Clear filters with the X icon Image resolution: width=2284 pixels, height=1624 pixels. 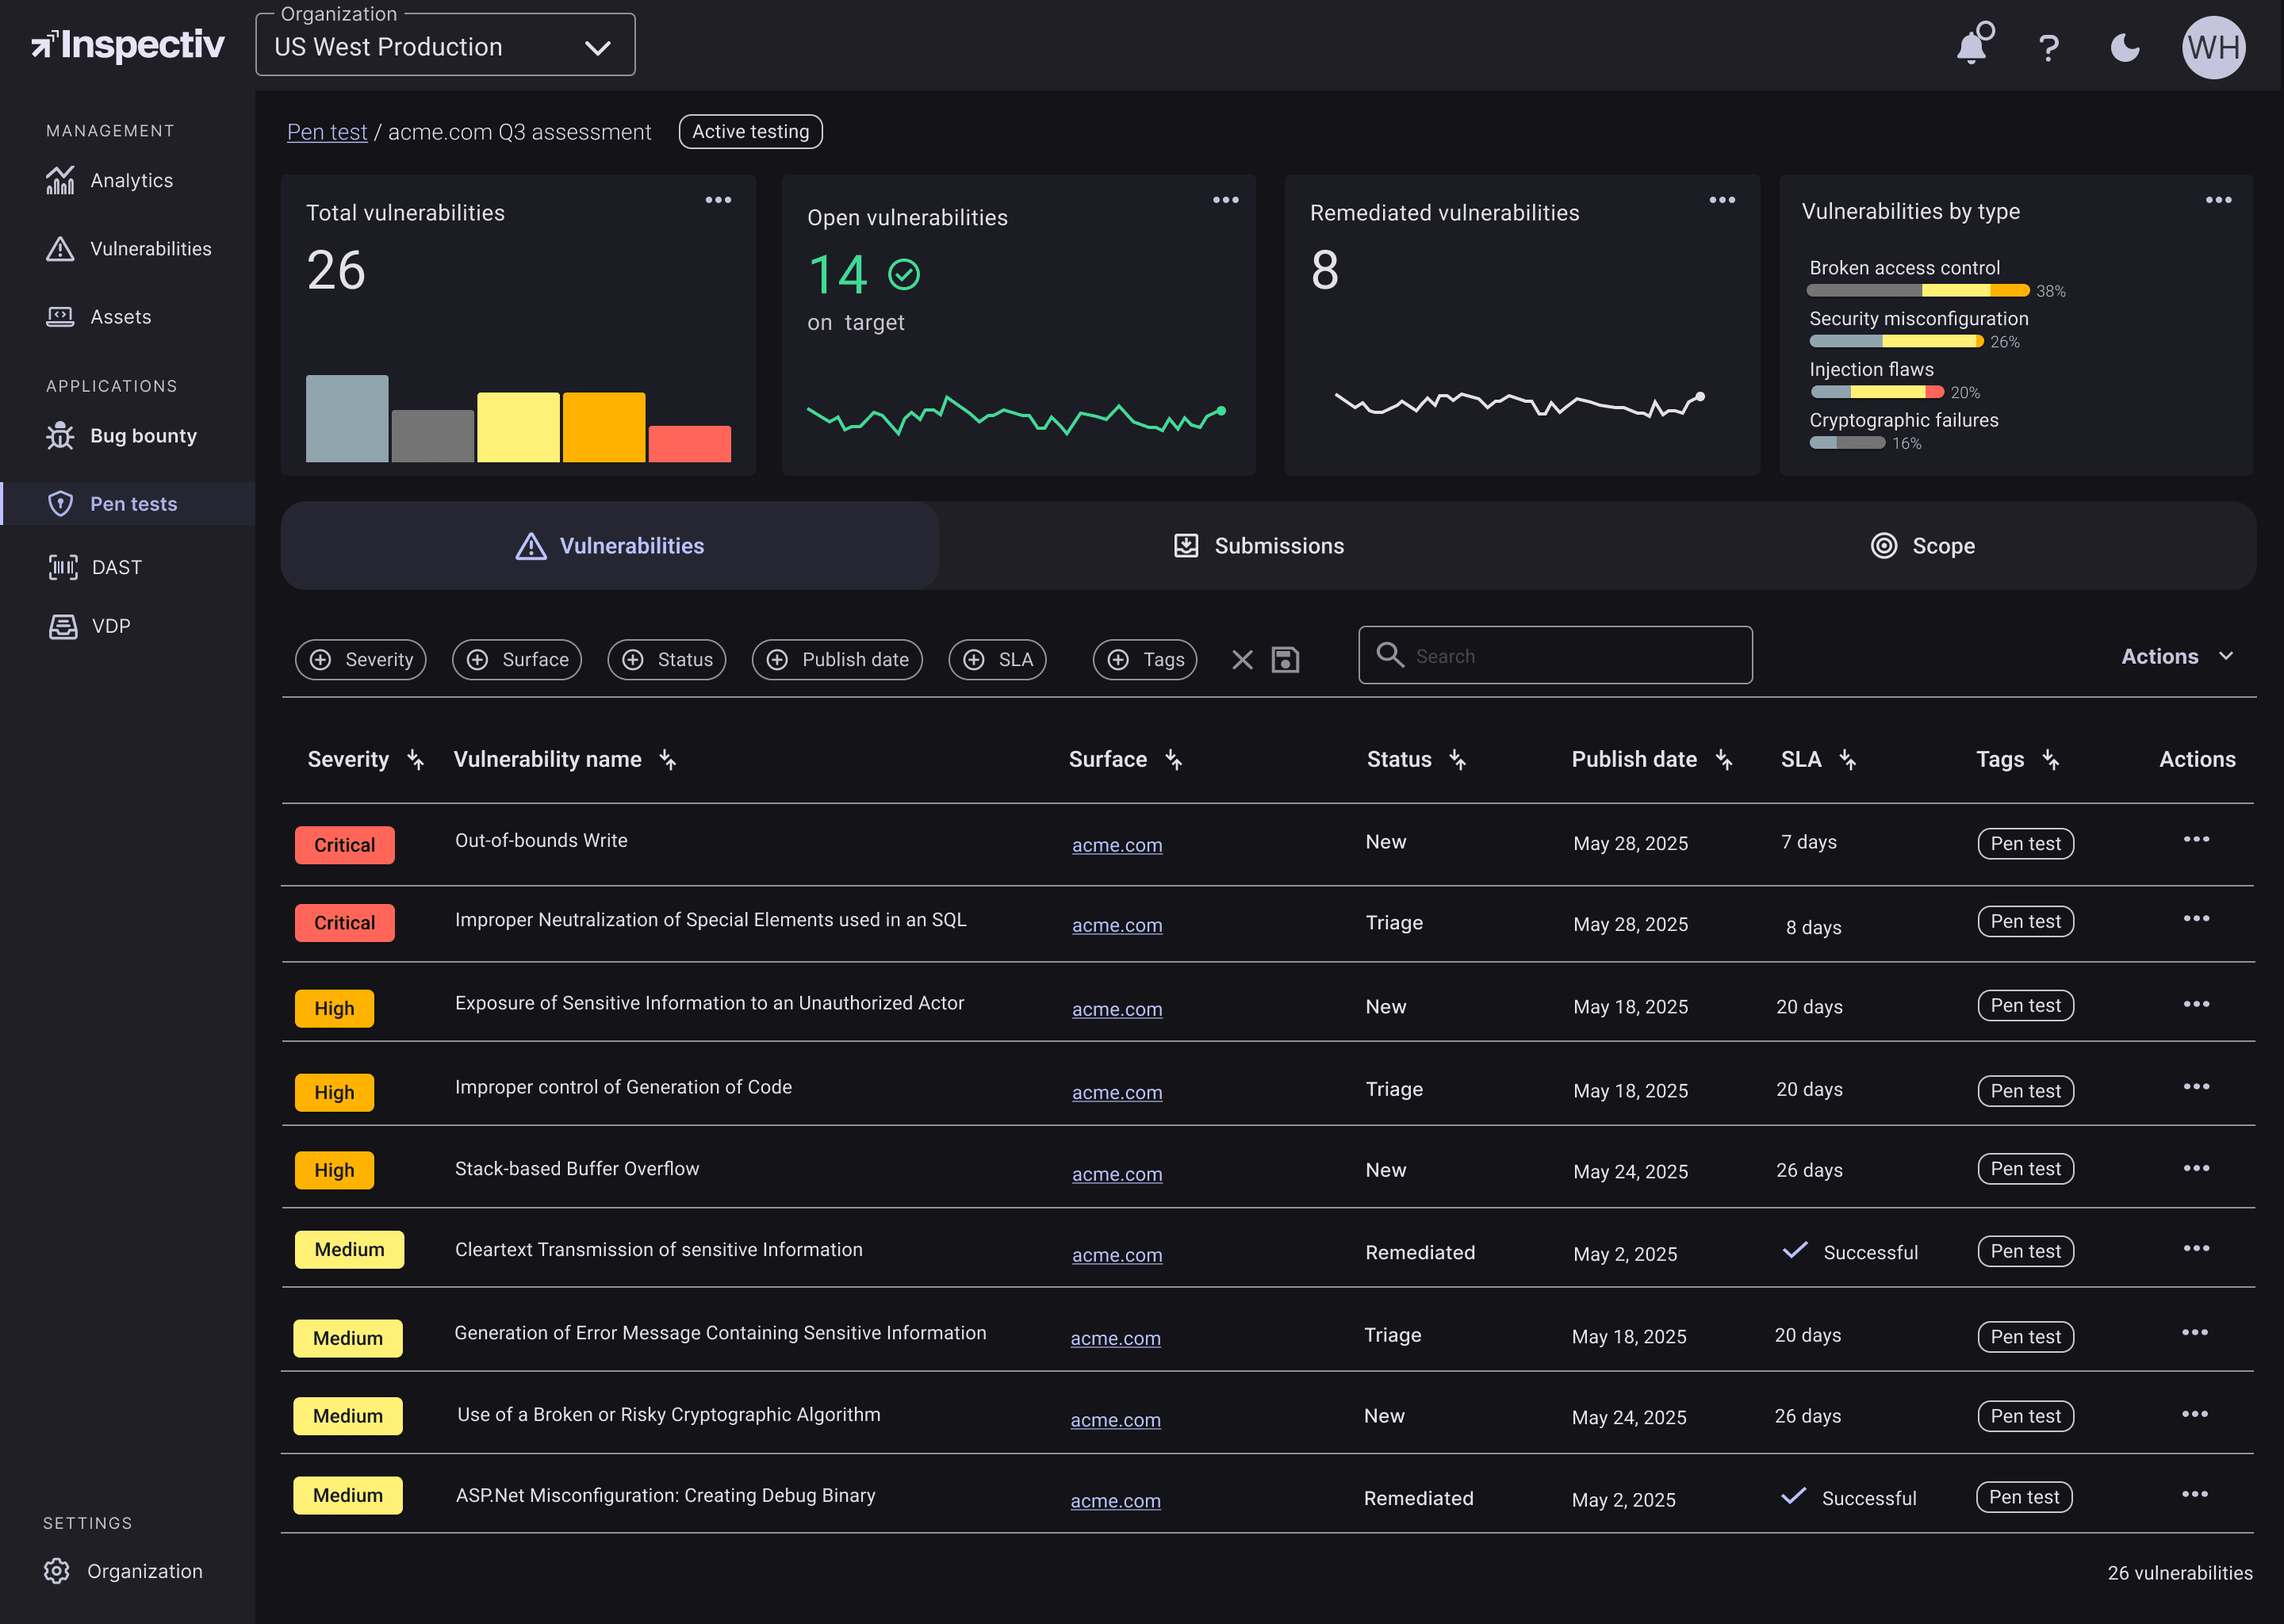[1242, 659]
